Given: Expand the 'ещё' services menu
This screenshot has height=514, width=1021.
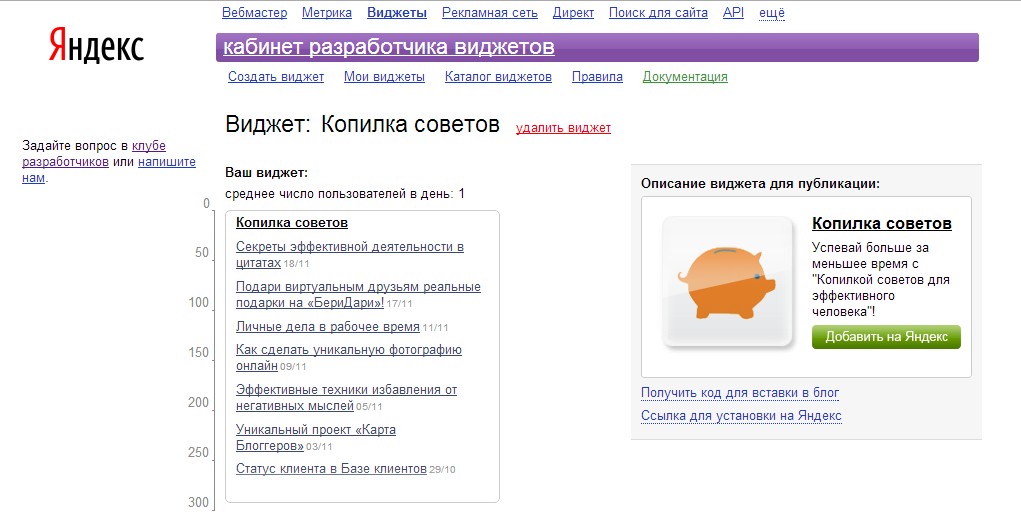Looking at the screenshot, I should [772, 13].
